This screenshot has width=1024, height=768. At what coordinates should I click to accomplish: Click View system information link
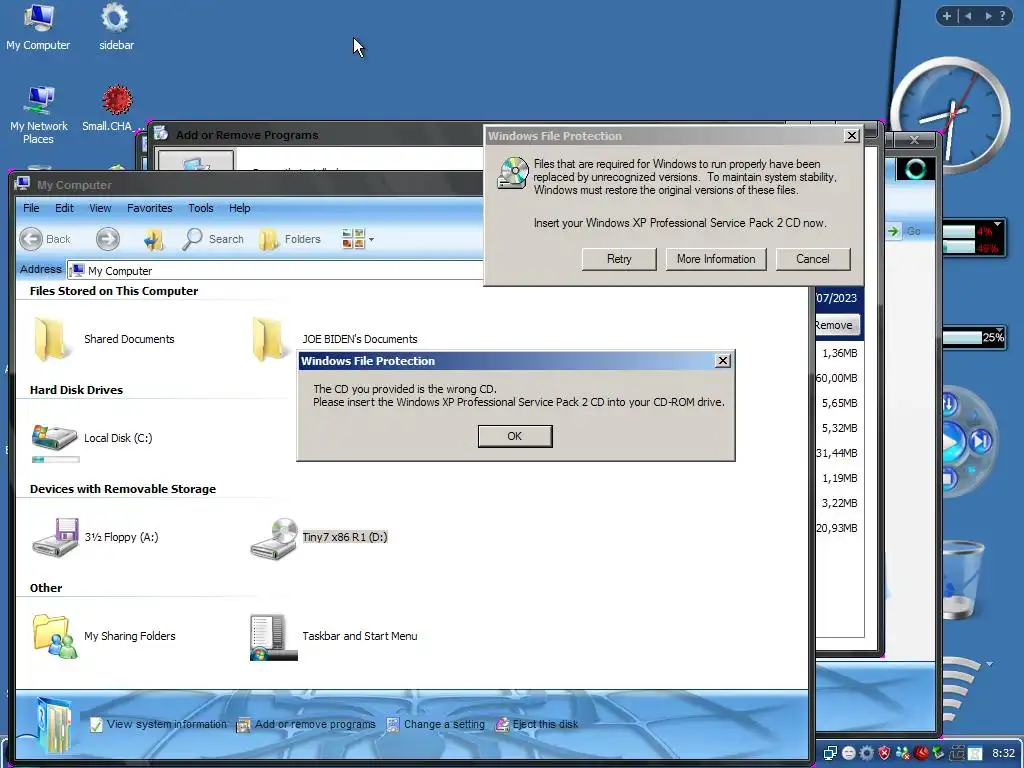tap(159, 724)
